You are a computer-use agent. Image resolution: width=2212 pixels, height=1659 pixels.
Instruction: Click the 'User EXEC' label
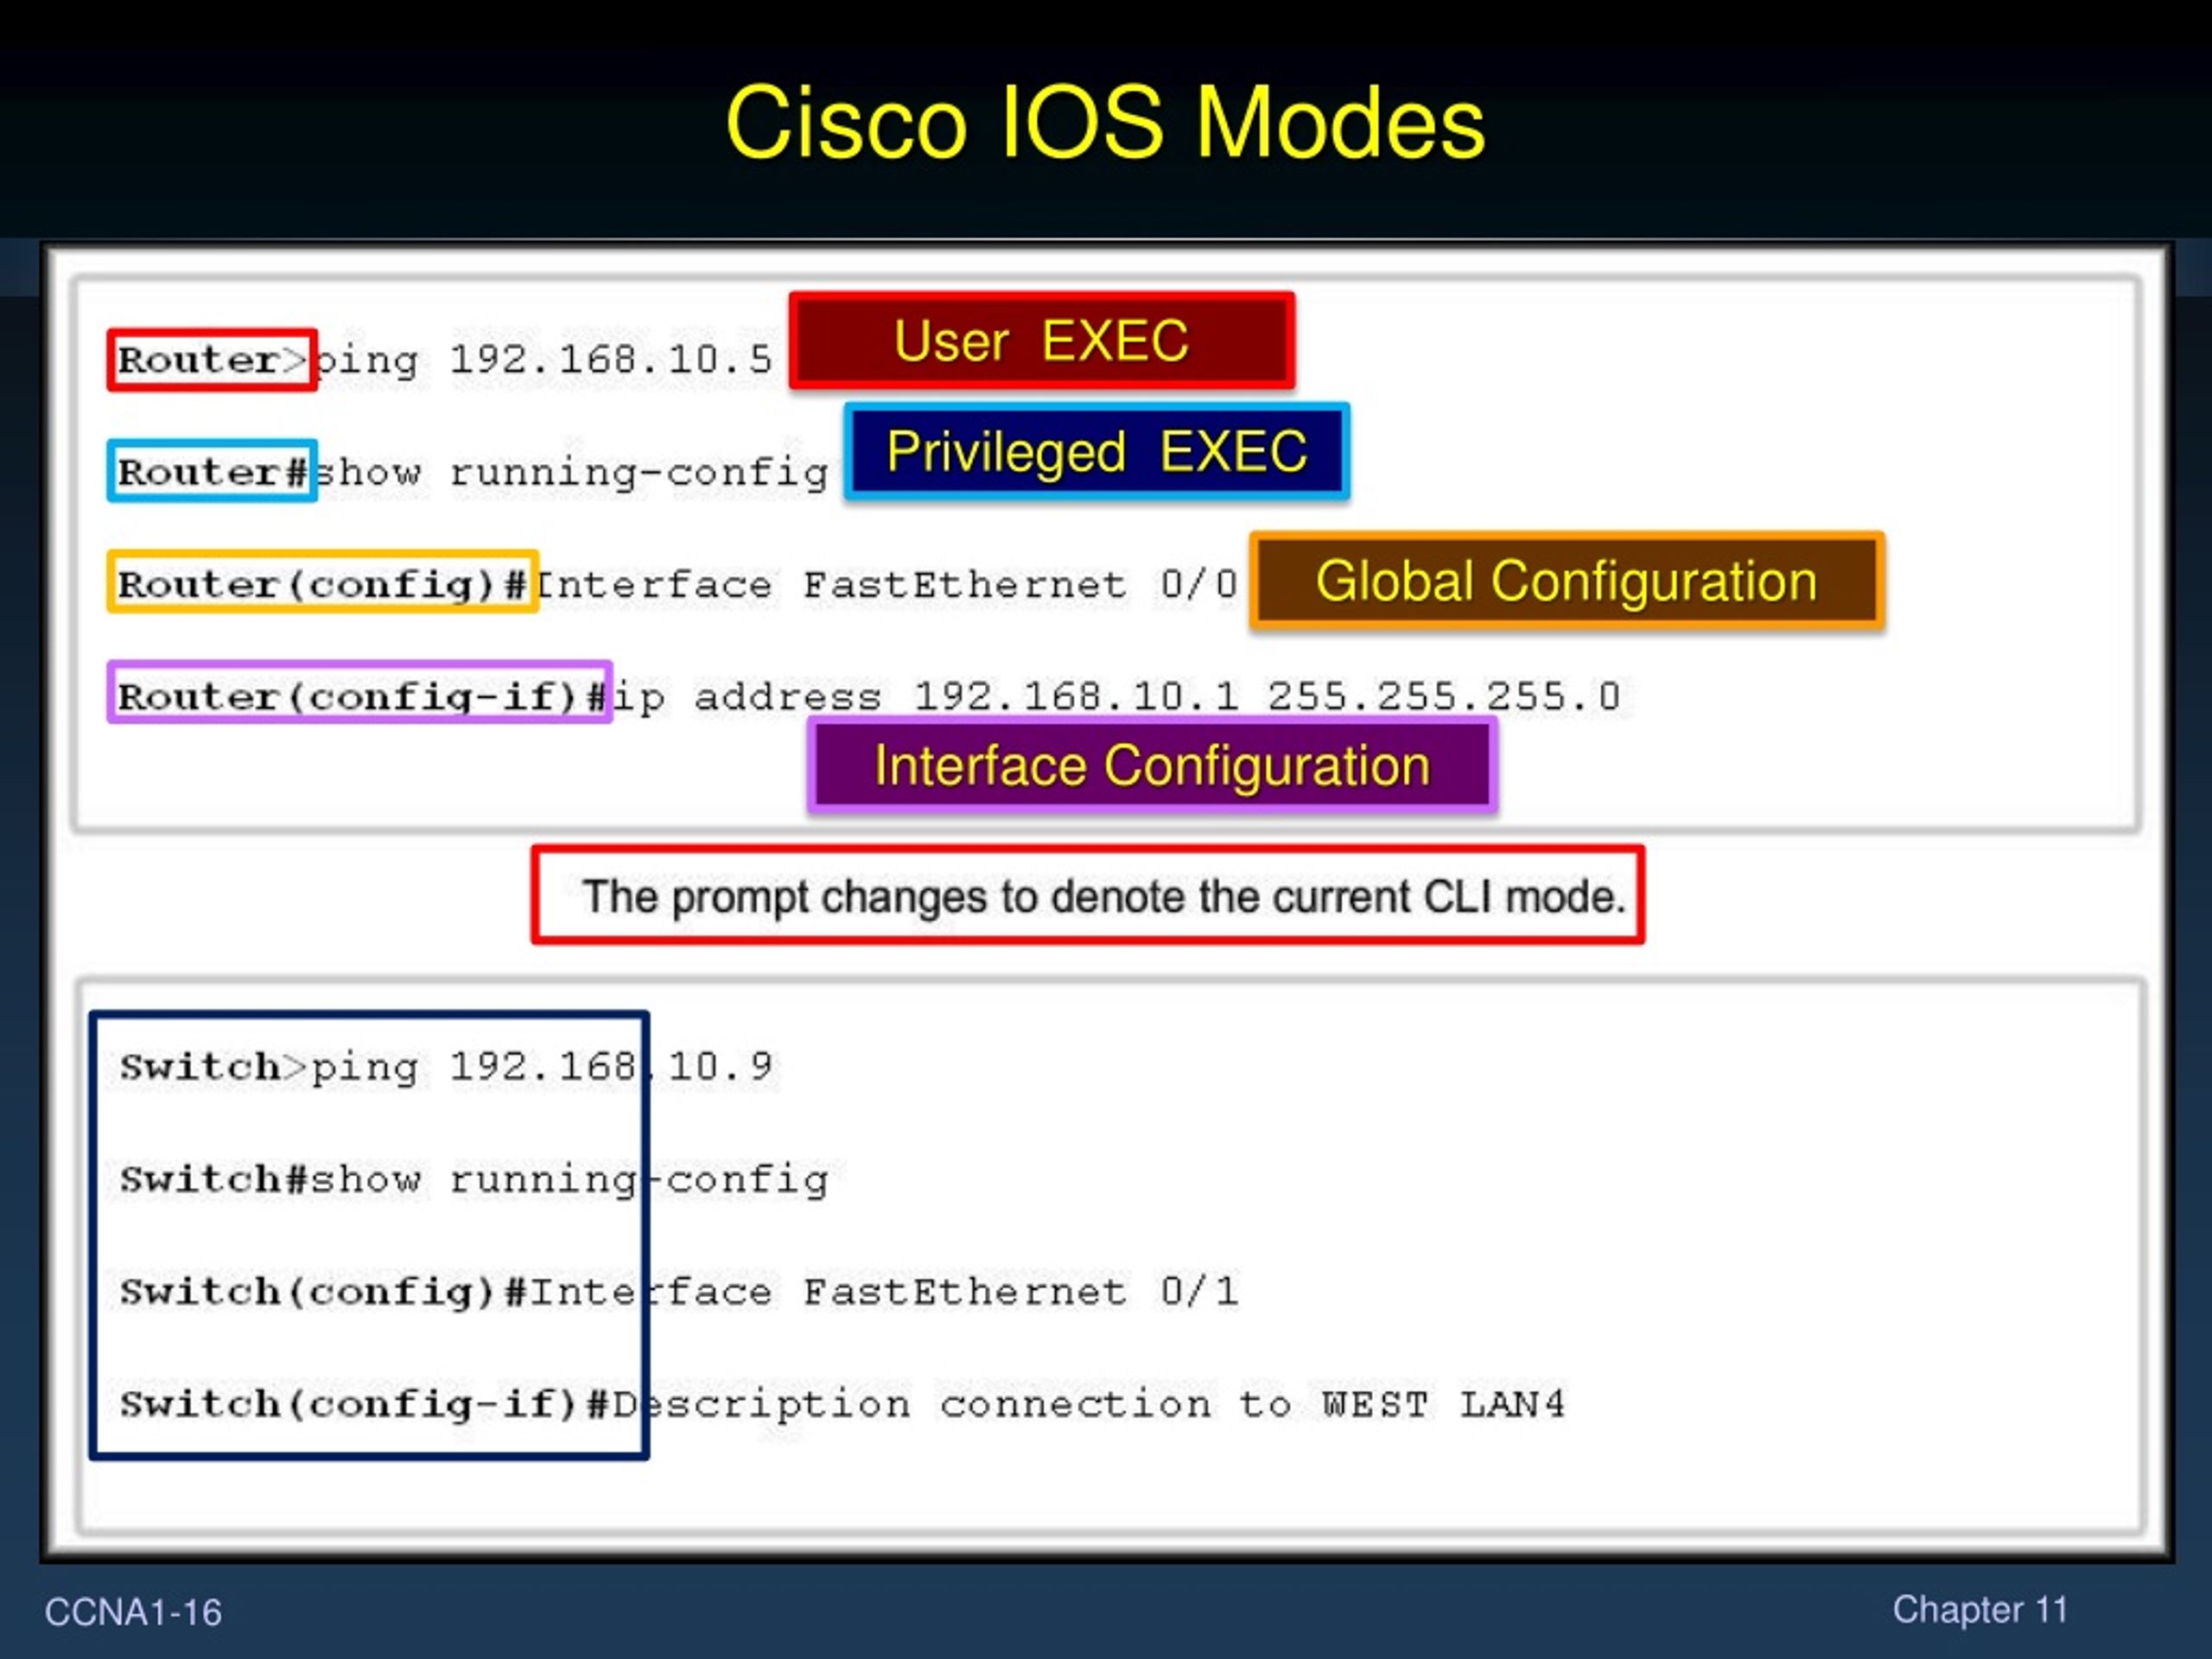tap(1041, 341)
